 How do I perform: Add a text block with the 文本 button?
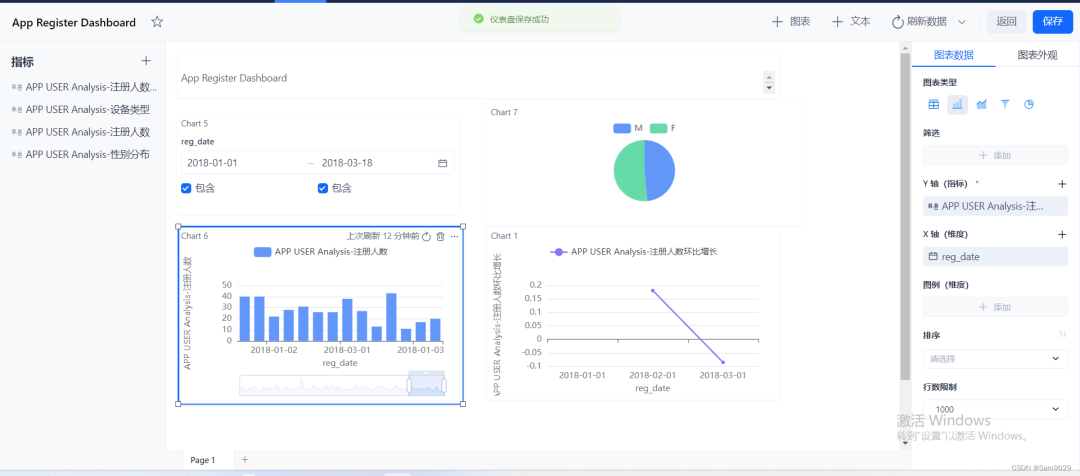coord(851,22)
